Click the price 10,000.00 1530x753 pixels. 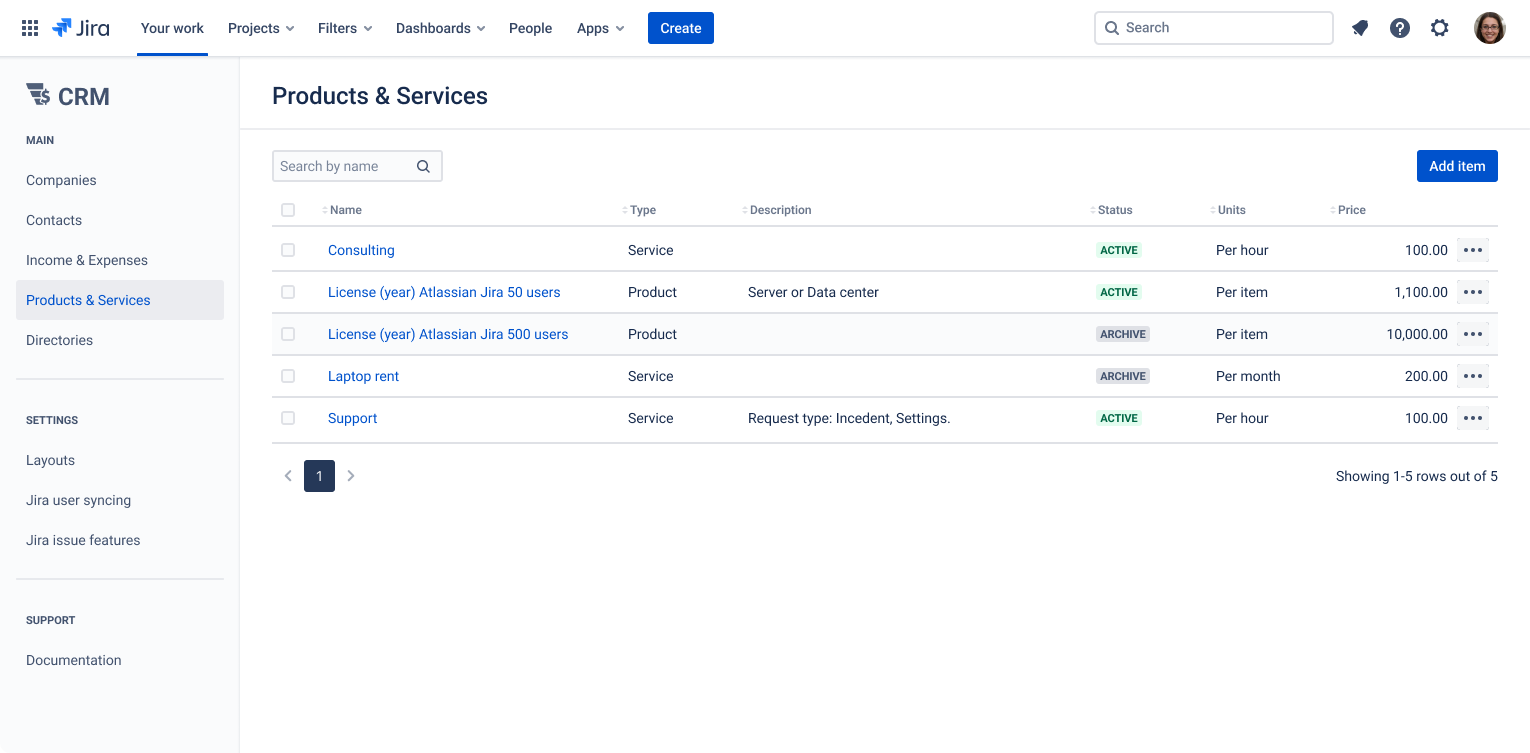coord(1417,334)
